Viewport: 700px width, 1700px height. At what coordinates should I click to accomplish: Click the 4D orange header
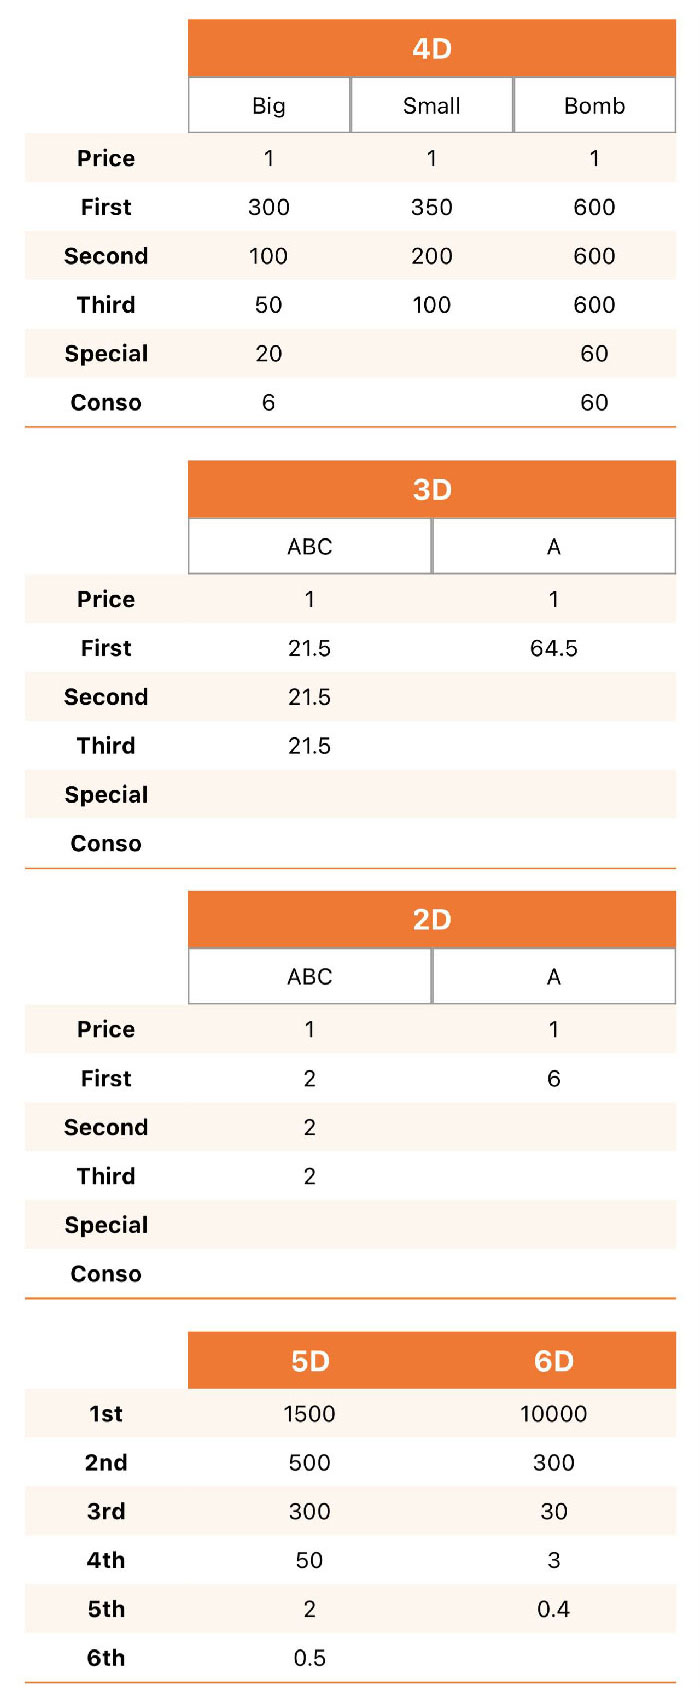pyautogui.click(x=432, y=48)
